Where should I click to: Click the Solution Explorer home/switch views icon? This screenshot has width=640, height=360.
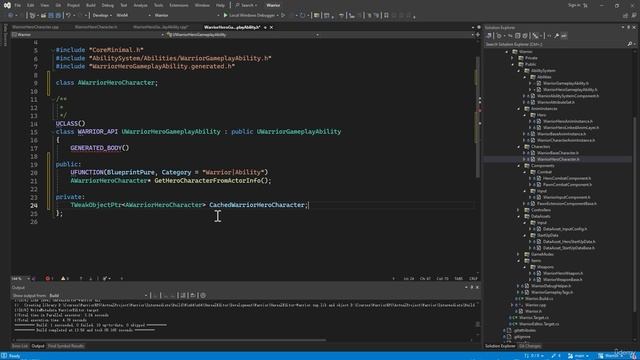(489, 36)
